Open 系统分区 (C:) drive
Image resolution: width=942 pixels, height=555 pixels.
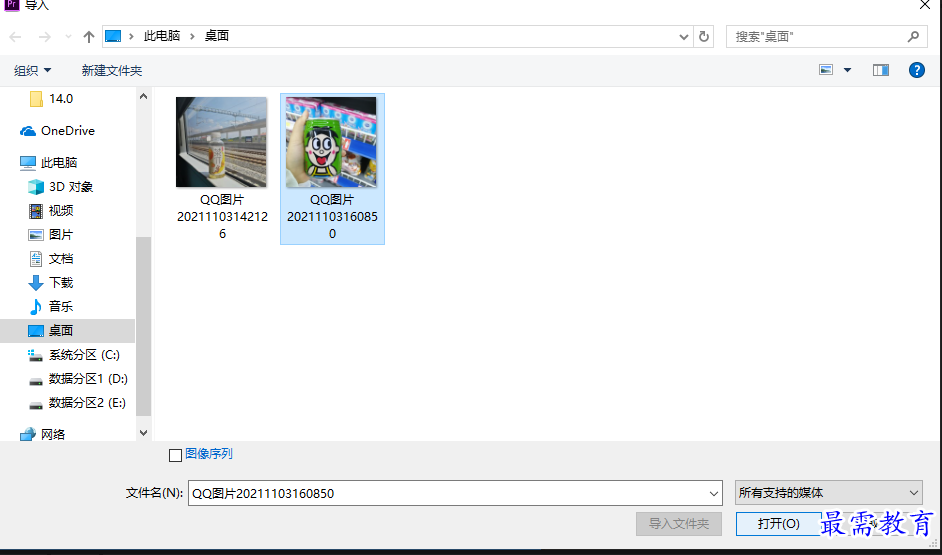pyautogui.click(x=74, y=355)
